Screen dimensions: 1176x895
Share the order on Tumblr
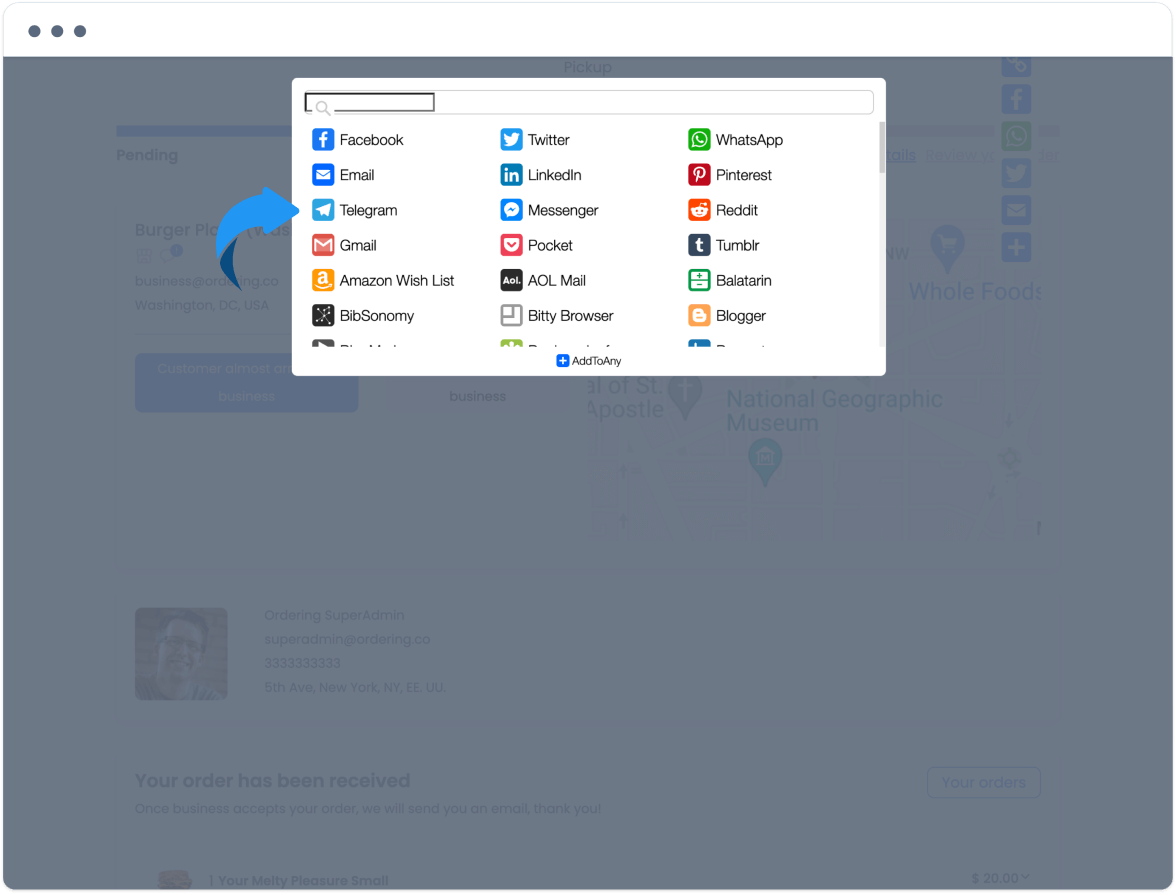[x=724, y=245]
